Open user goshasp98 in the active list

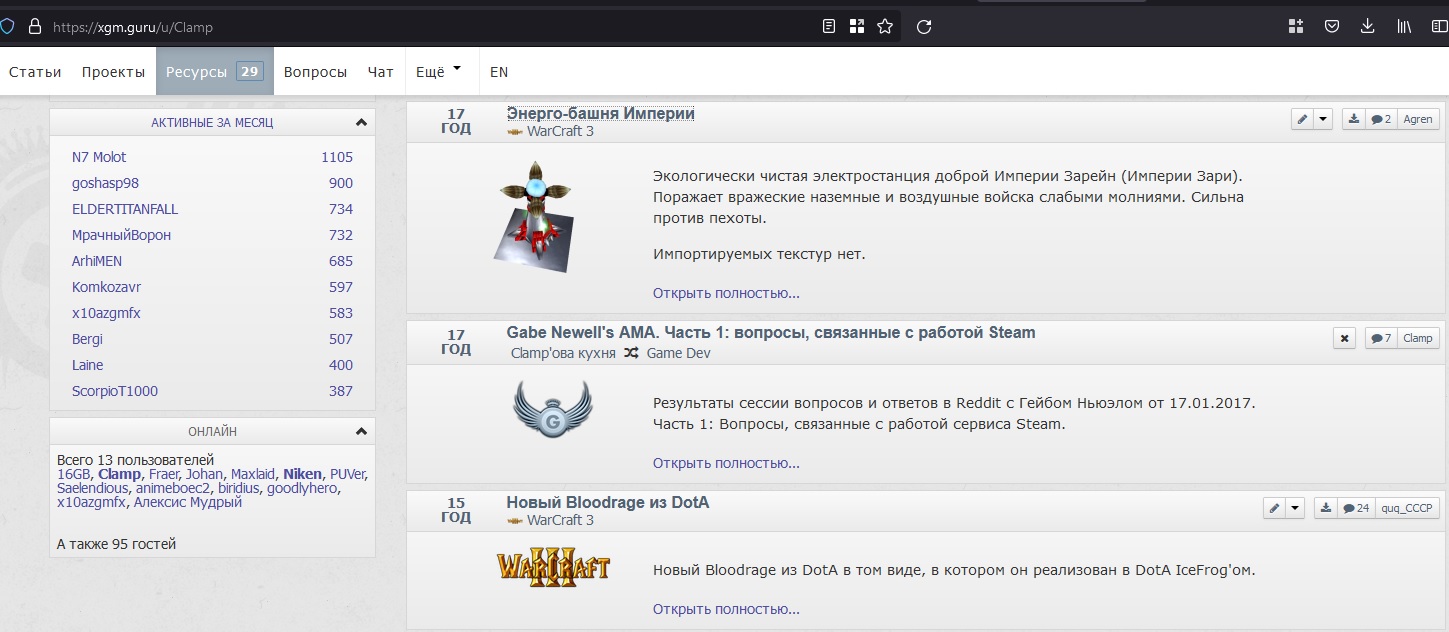(105, 183)
